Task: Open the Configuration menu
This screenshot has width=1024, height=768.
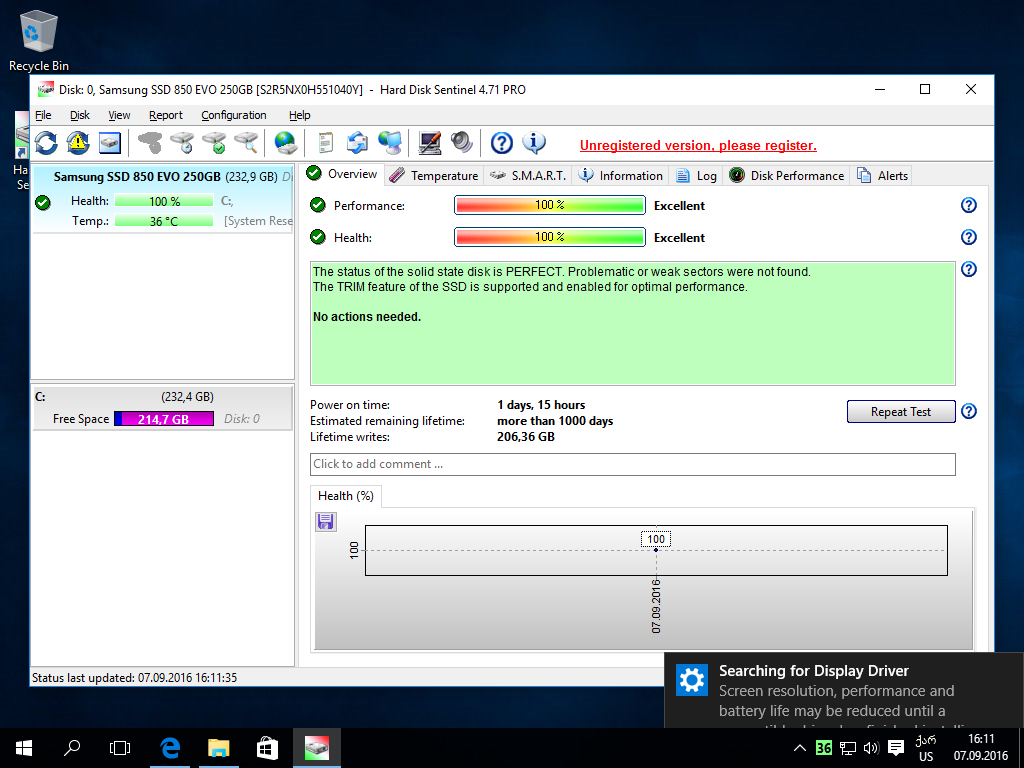Action: pyautogui.click(x=233, y=115)
